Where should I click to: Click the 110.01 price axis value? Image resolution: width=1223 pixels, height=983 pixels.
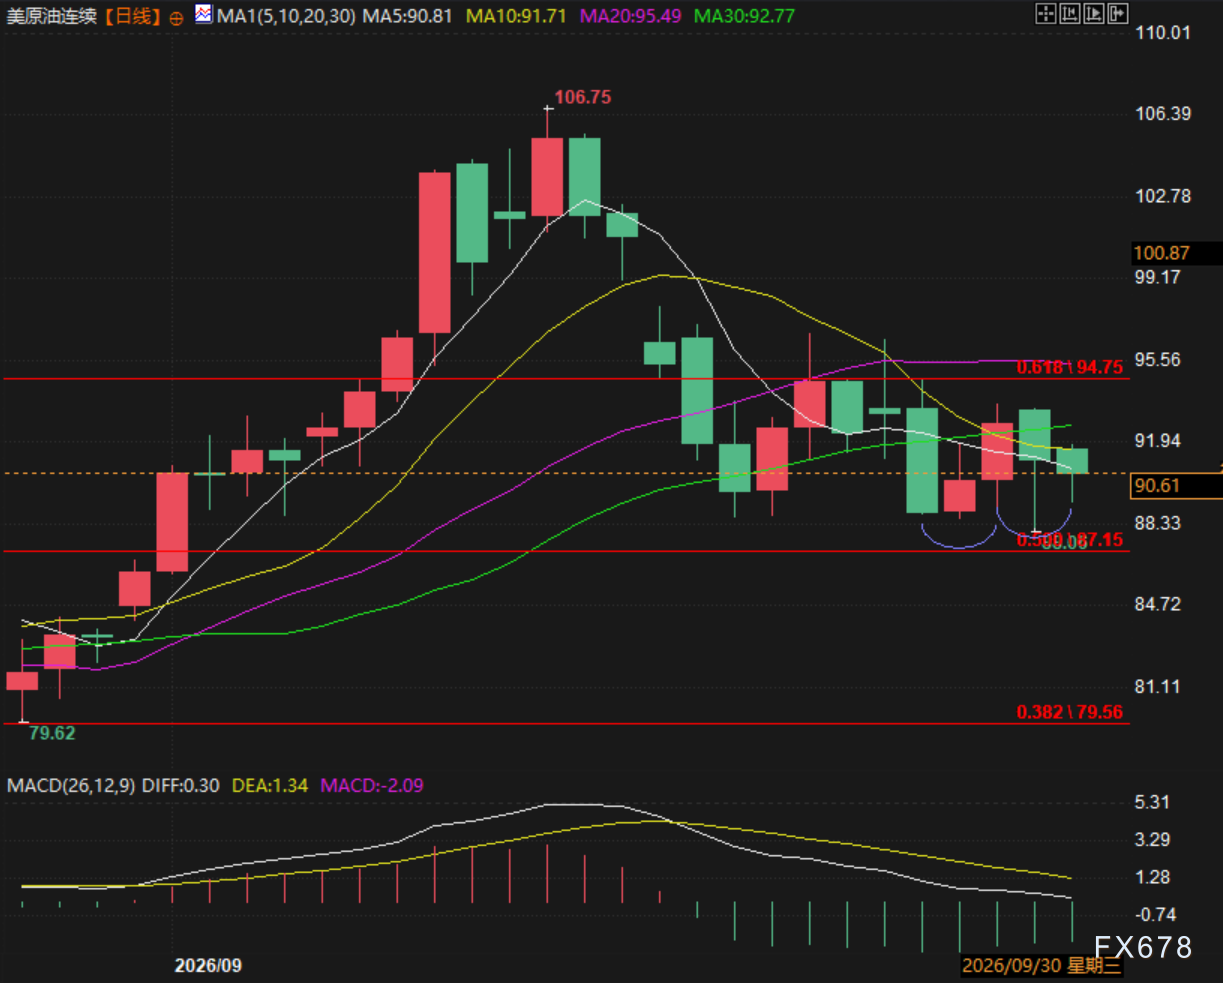tap(1163, 32)
